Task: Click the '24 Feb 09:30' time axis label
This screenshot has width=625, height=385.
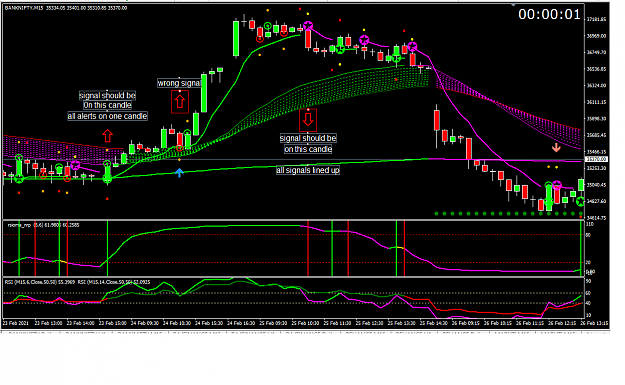Action: pyautogui.click(x=144, y=323)
